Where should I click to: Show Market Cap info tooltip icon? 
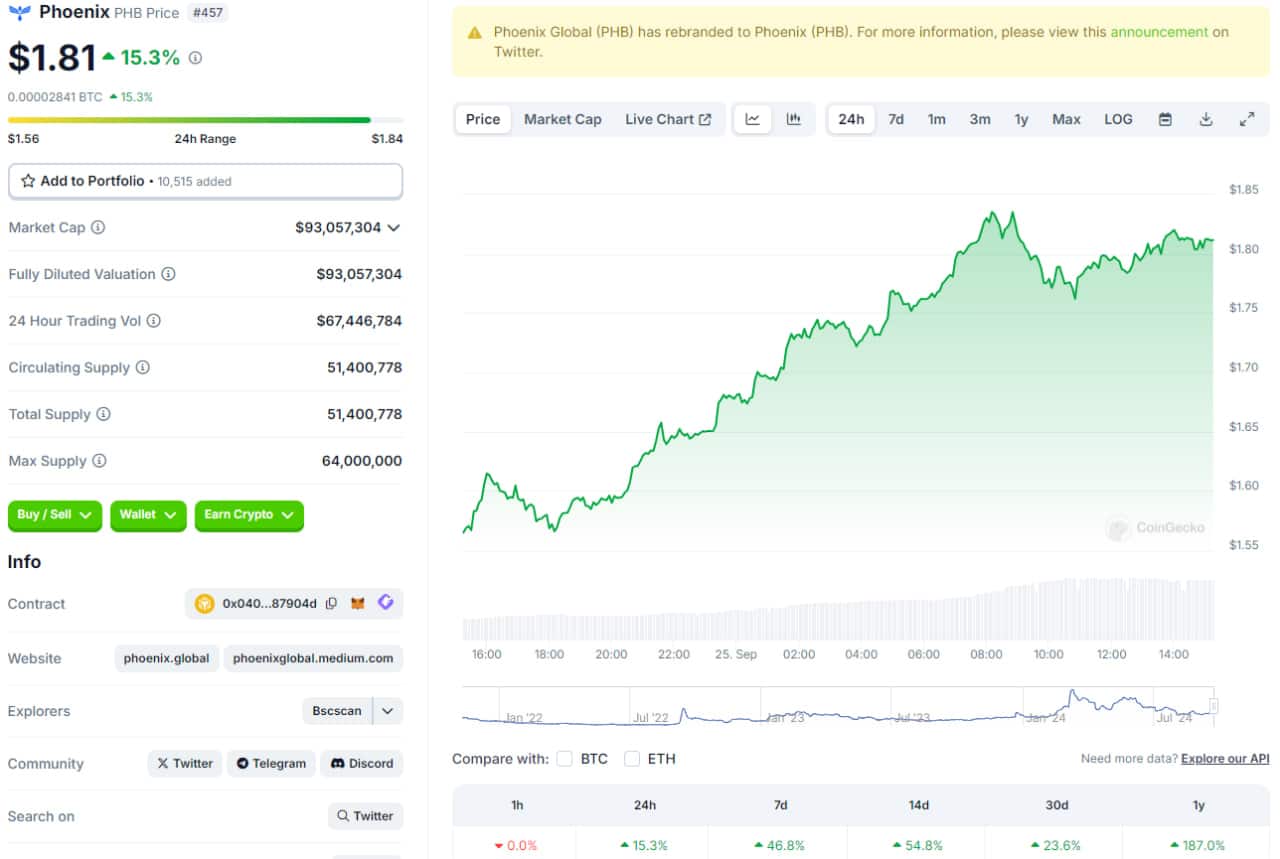tap(98, 228)
